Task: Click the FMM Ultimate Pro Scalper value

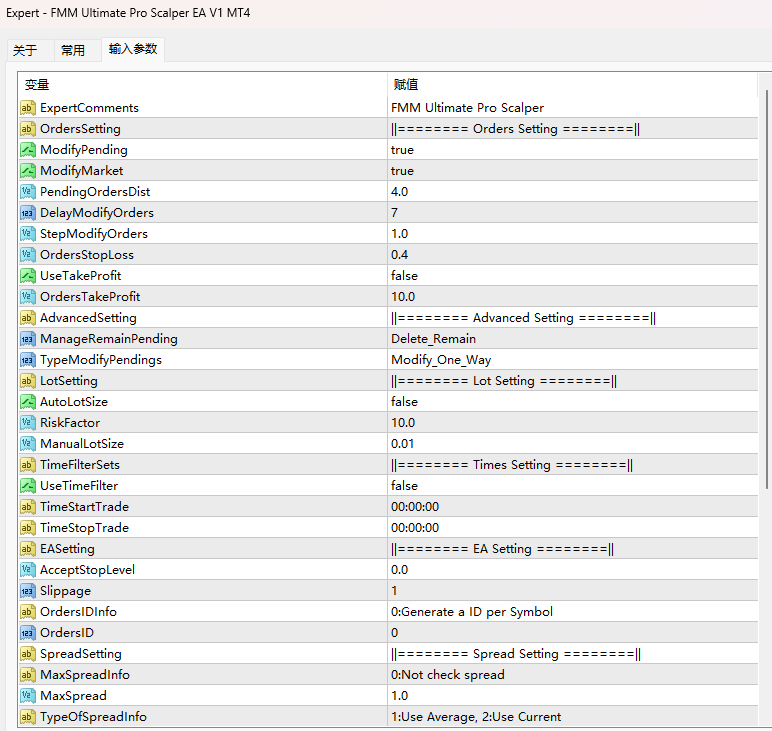Action: pyautogui.click(x=467, y=108)
